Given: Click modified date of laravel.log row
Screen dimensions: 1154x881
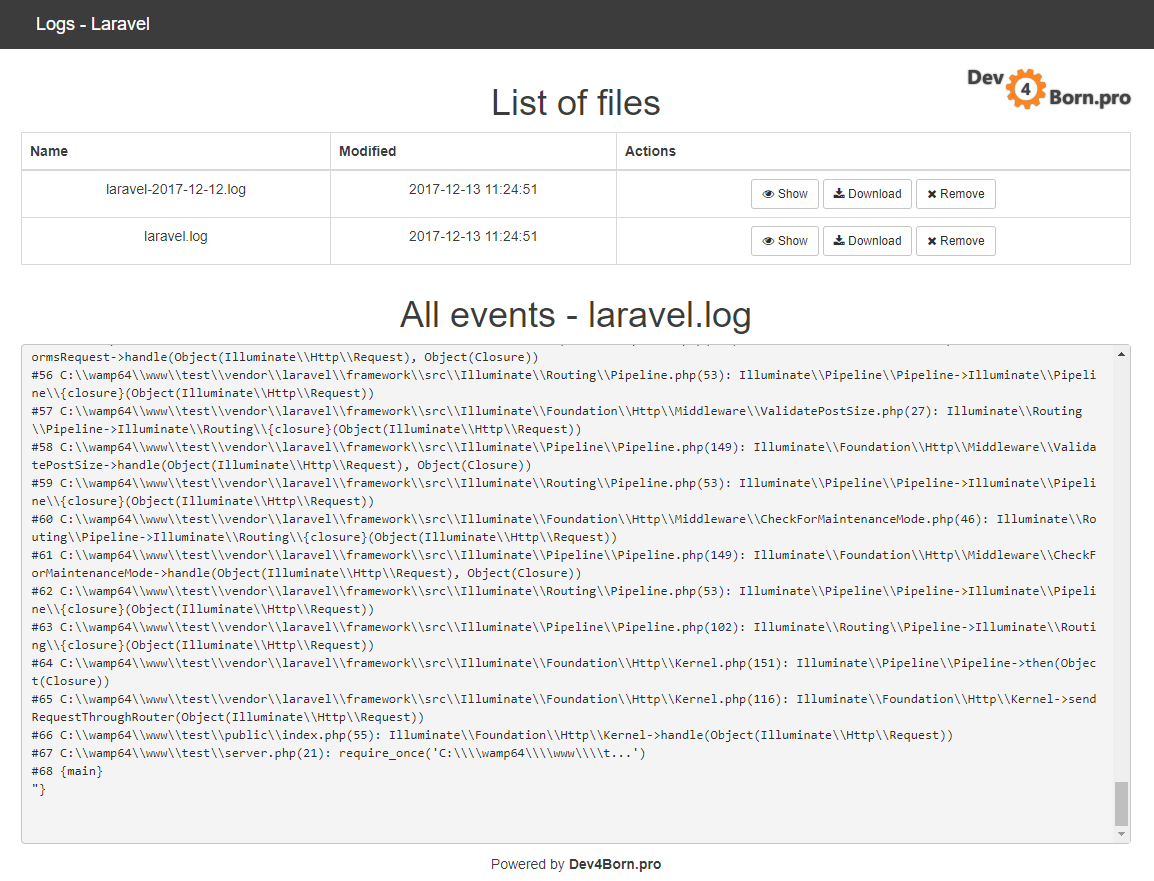Looking at the screenshot, I should [473, 236].
